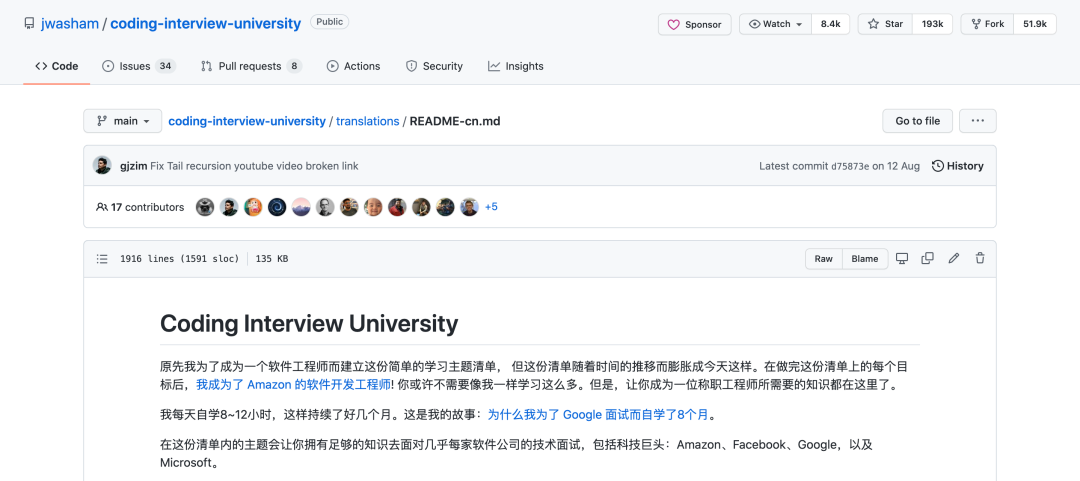Open Amazon 软件开发工程师 link
Image resolution: width=1080 pixels, height=481 pixels.
click(x=293, y=385)
